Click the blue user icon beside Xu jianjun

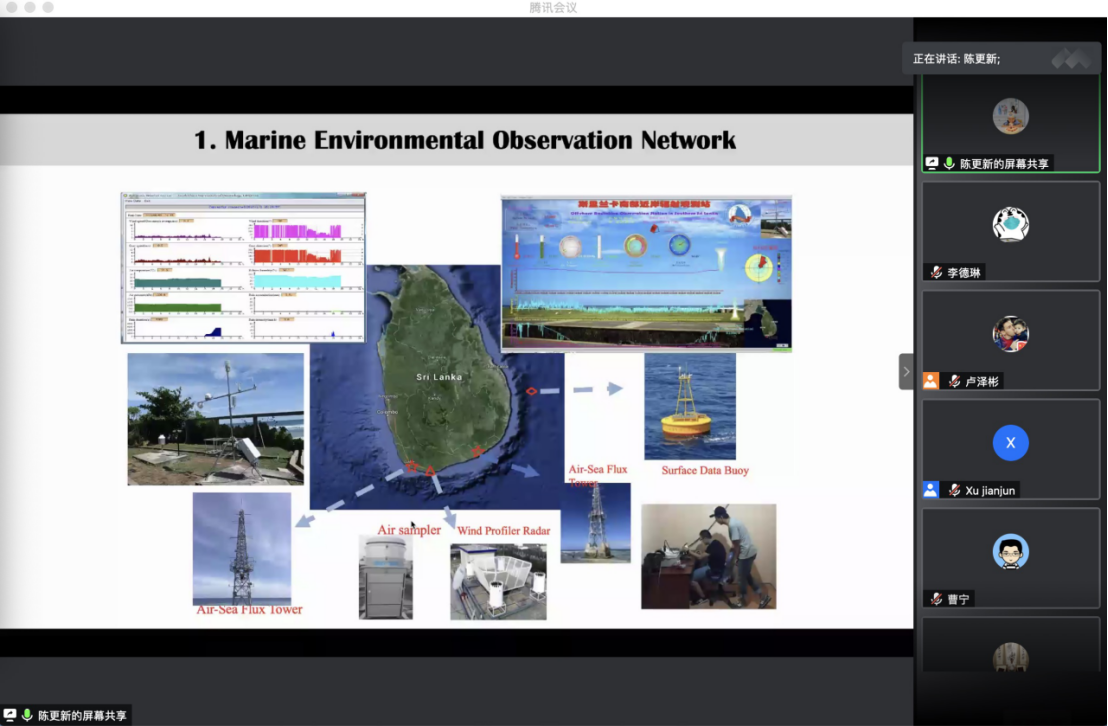click(x=931, y=490)
